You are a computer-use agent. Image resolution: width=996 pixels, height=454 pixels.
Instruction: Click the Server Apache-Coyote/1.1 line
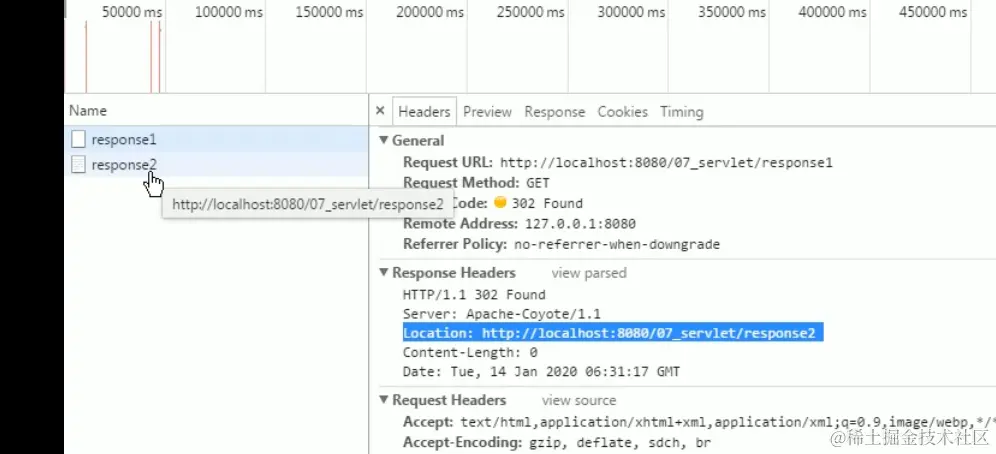pyautogui.click(x=502, y=314)
